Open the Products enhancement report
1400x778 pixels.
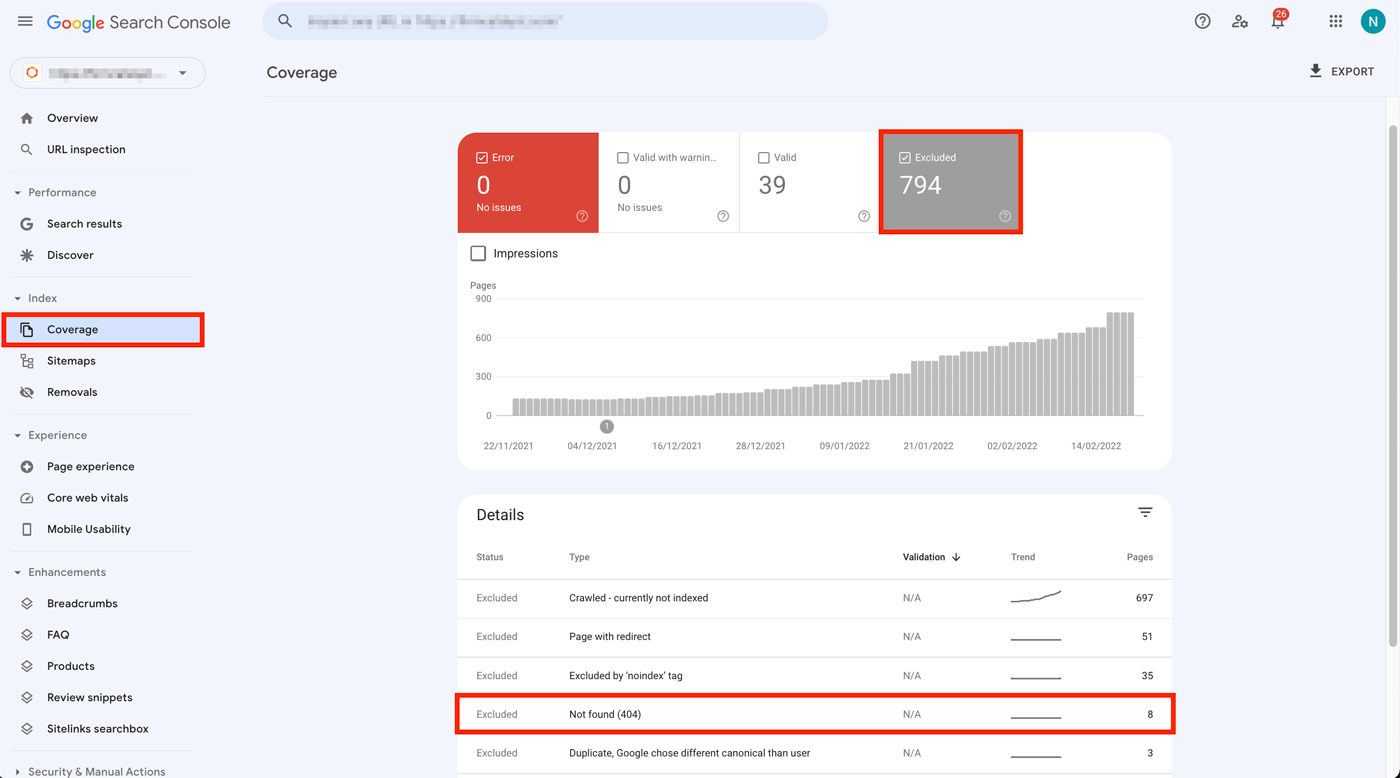click(70, 666)
